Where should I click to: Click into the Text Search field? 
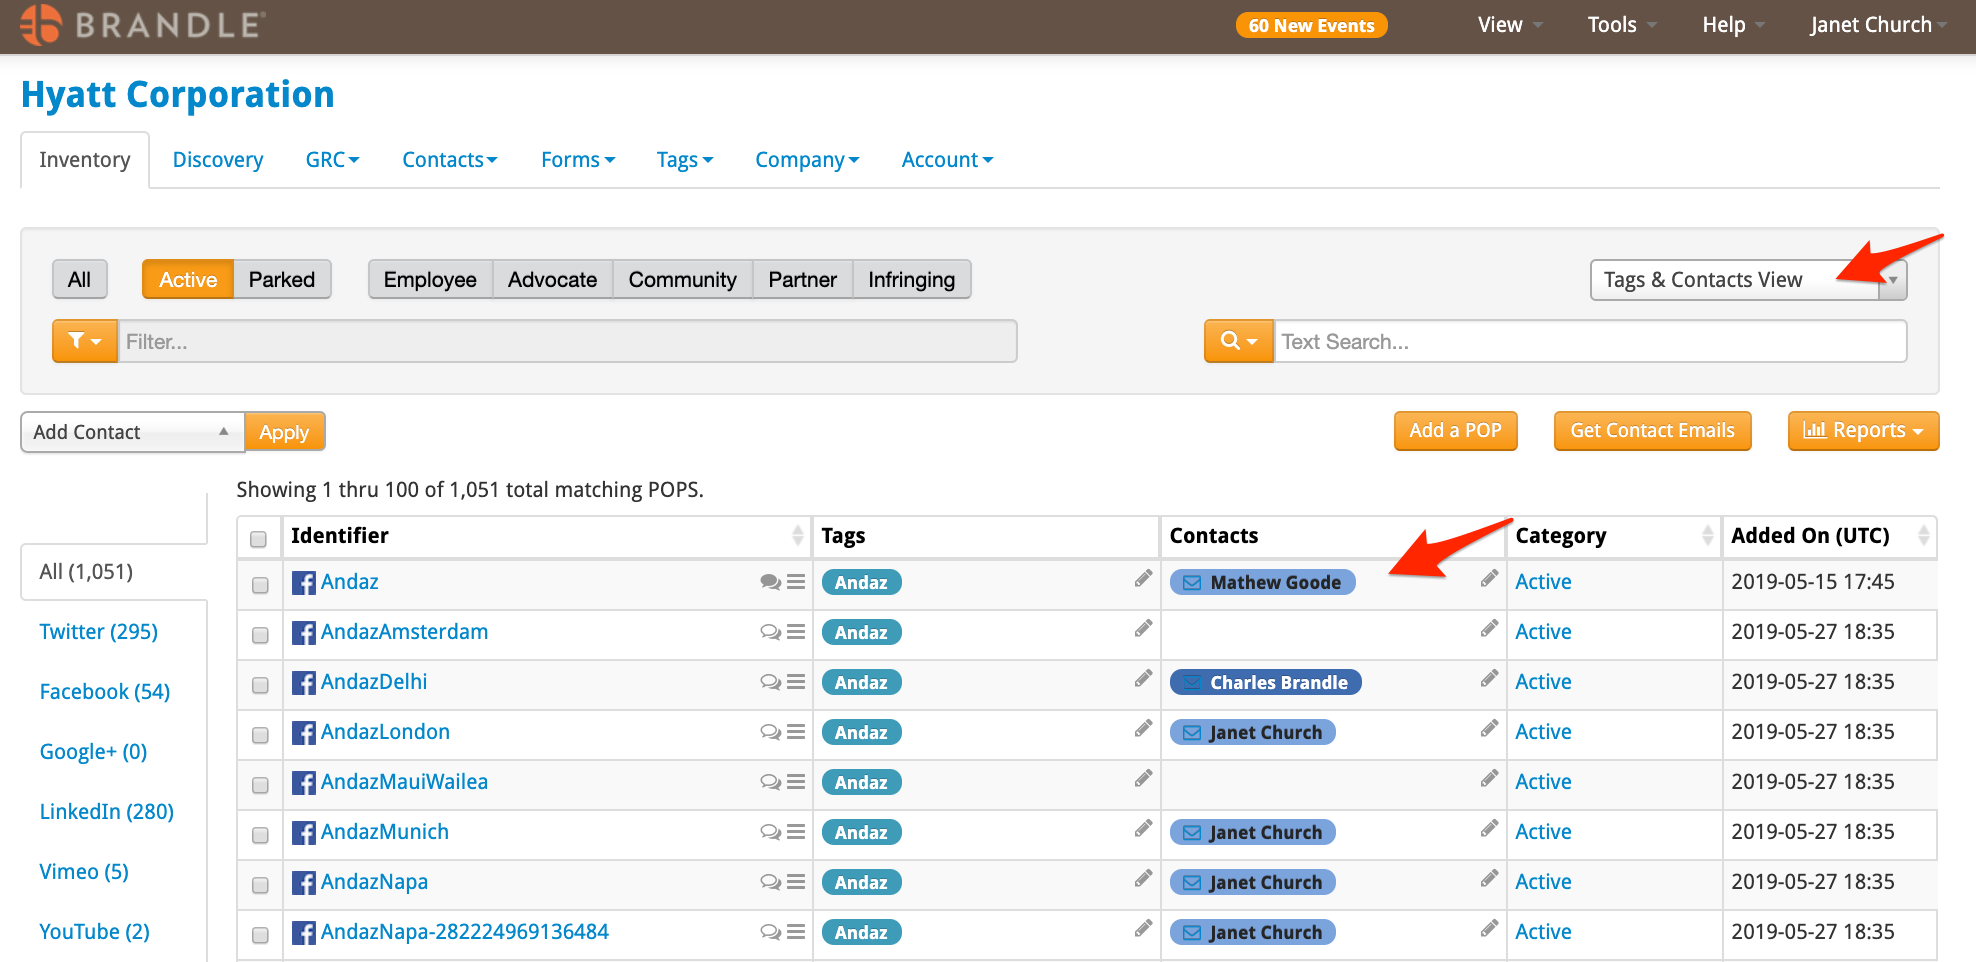click(x=1590, y=341)
